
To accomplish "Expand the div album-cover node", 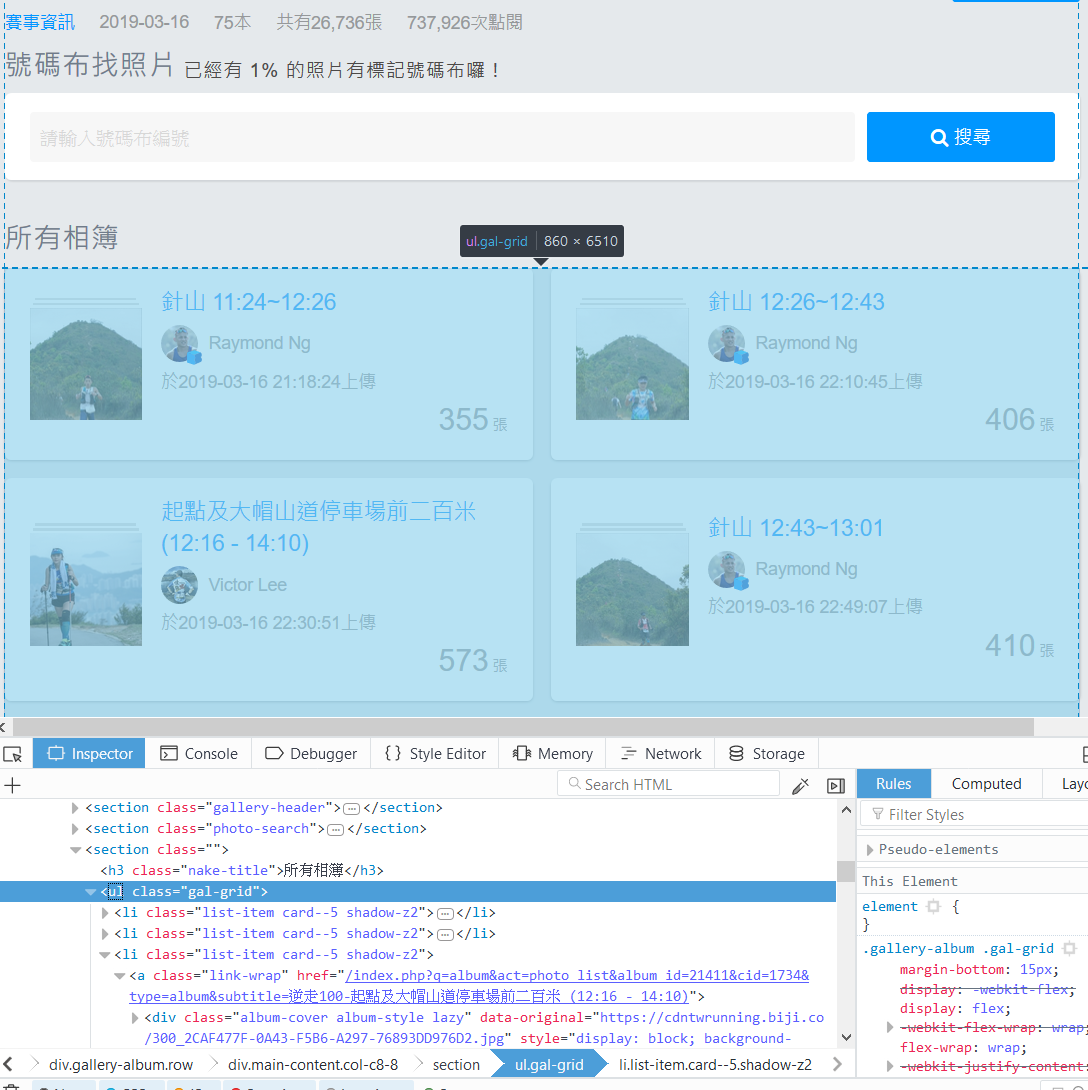I will click(x=134, y=1018).
